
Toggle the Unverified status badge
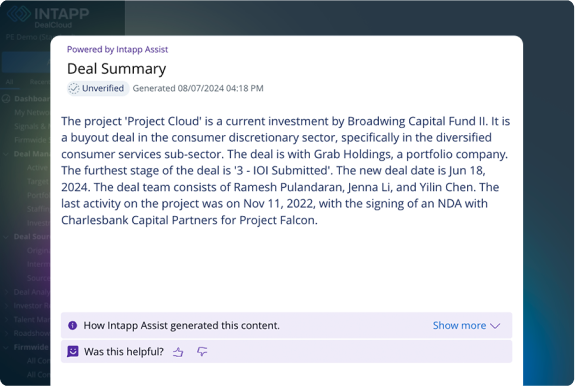pos(98,88)
